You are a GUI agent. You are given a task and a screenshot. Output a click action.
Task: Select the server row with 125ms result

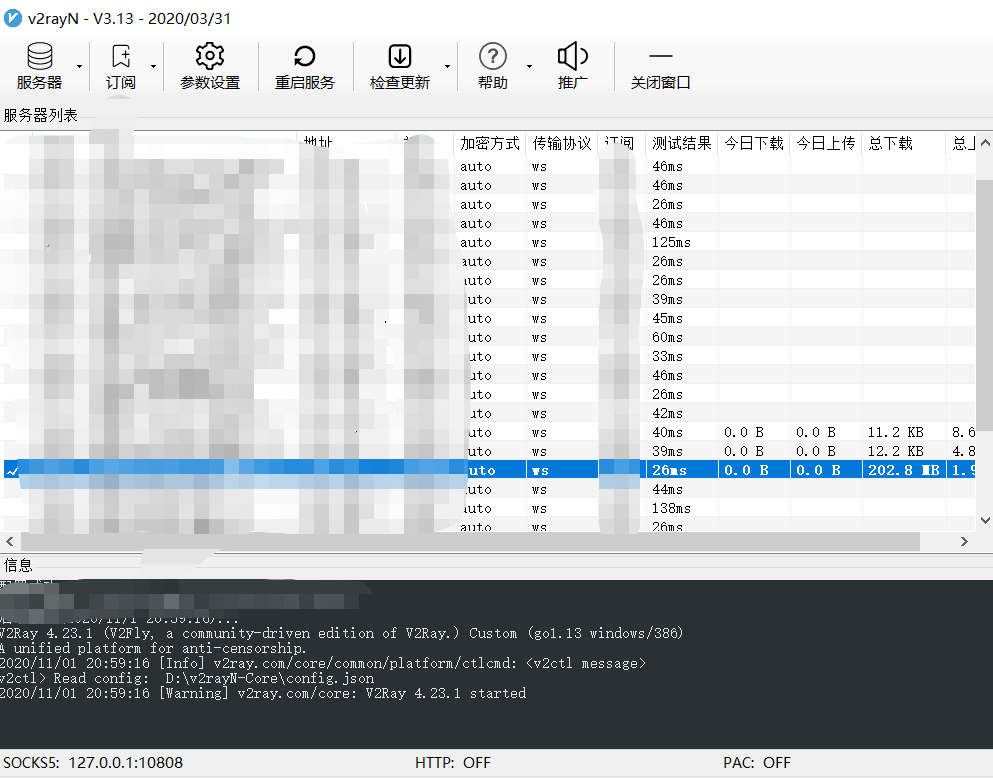click(488, 242)
